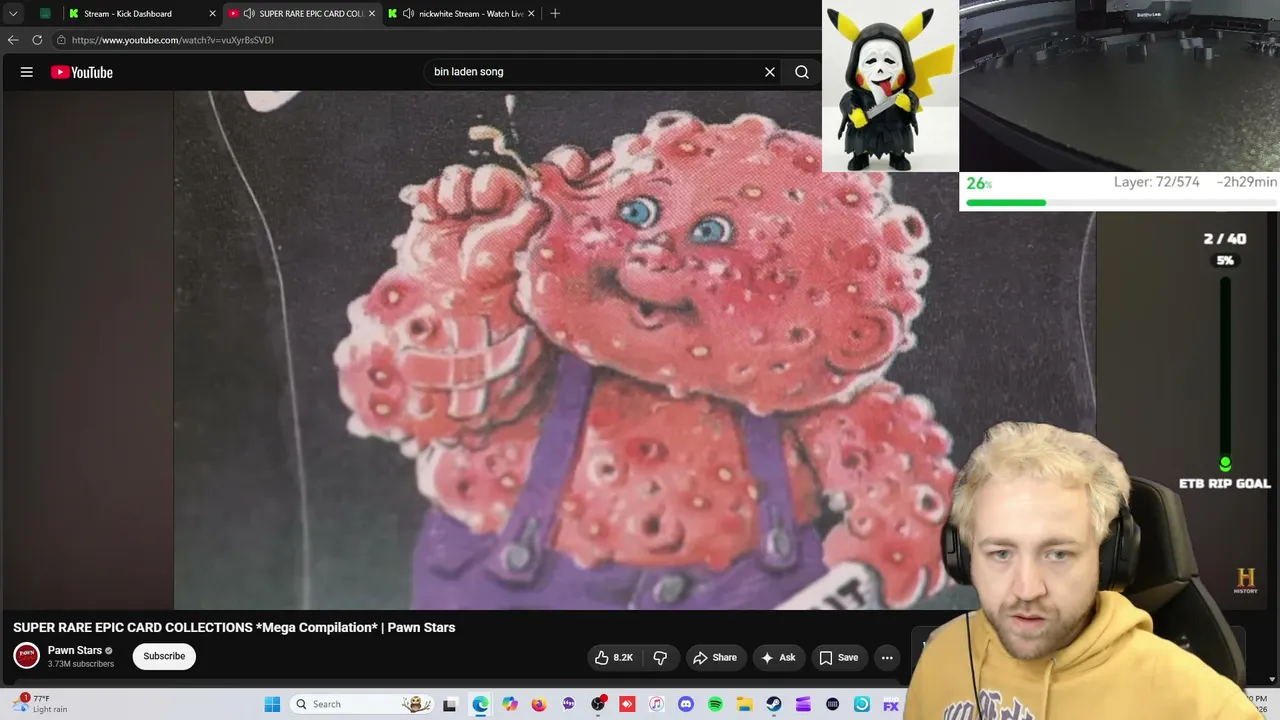Subscribe to the Pawn Stars channel
Image resolution: width=1280 pixels, height=720 pixels.
pos(164,656)
